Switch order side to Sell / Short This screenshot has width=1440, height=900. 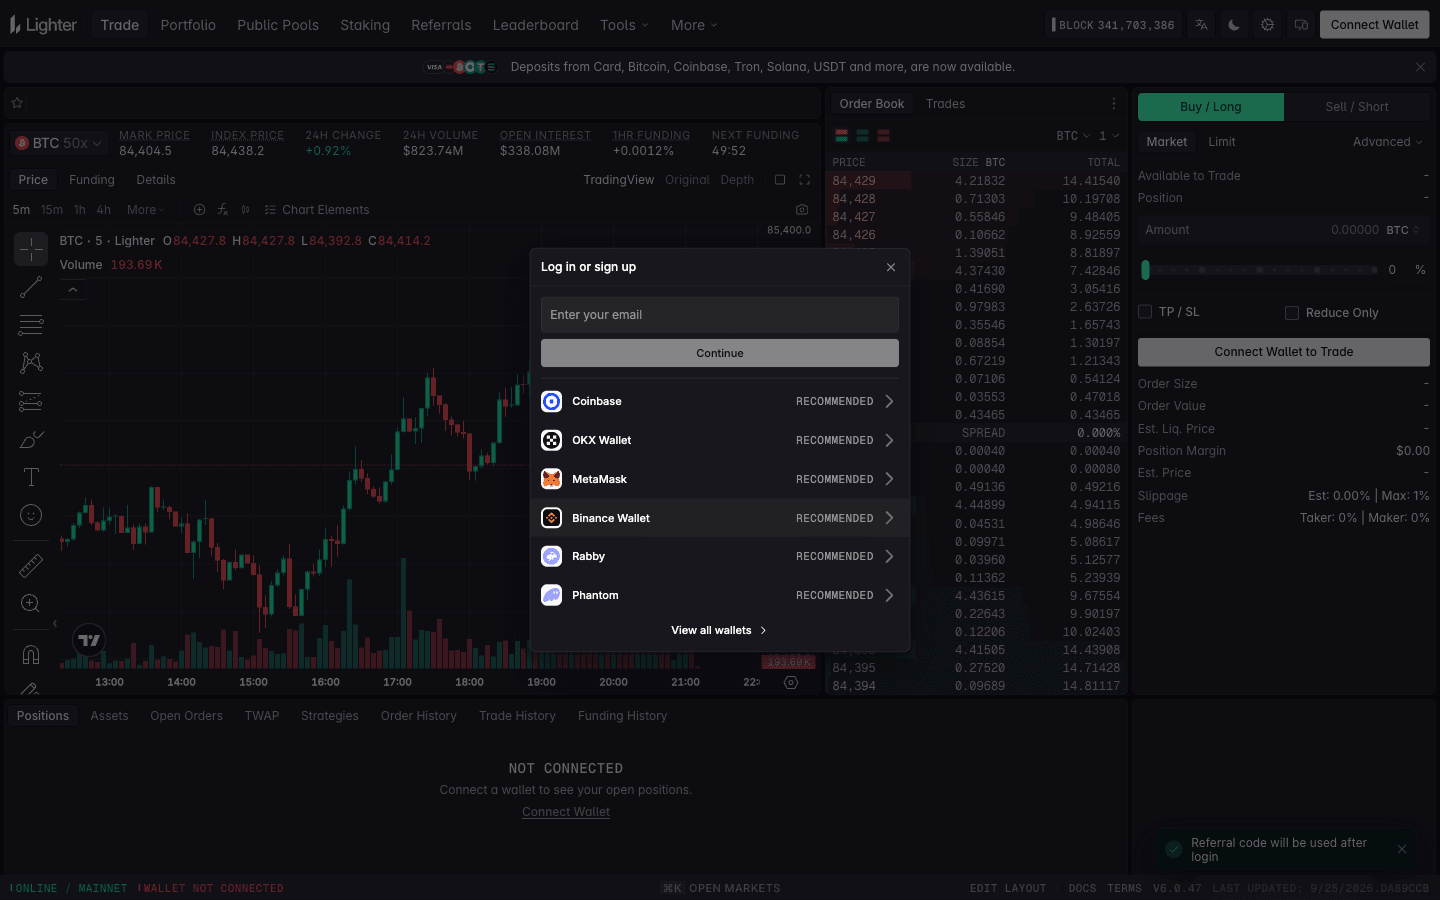[1357, 107]
